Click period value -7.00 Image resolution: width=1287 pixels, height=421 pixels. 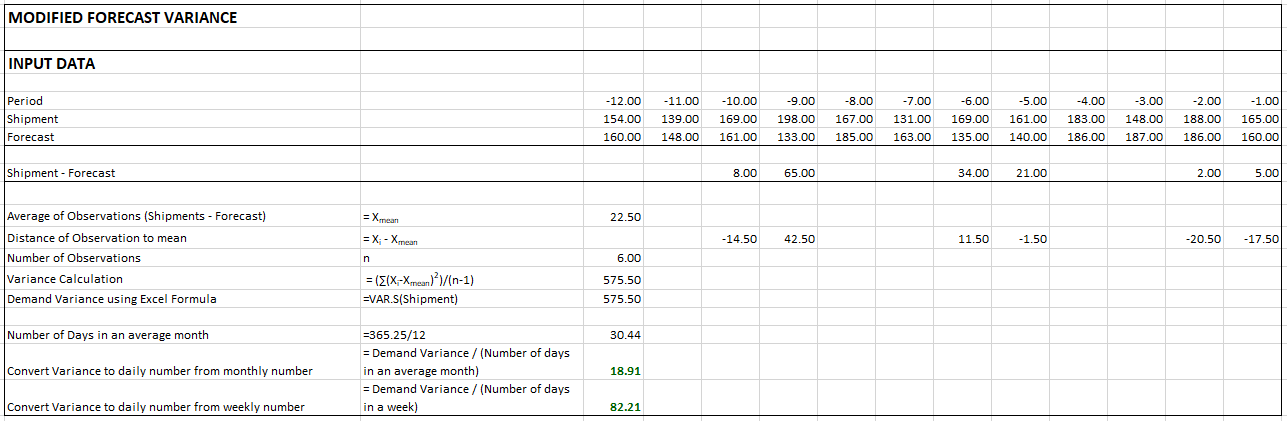(x=916, y=101)
